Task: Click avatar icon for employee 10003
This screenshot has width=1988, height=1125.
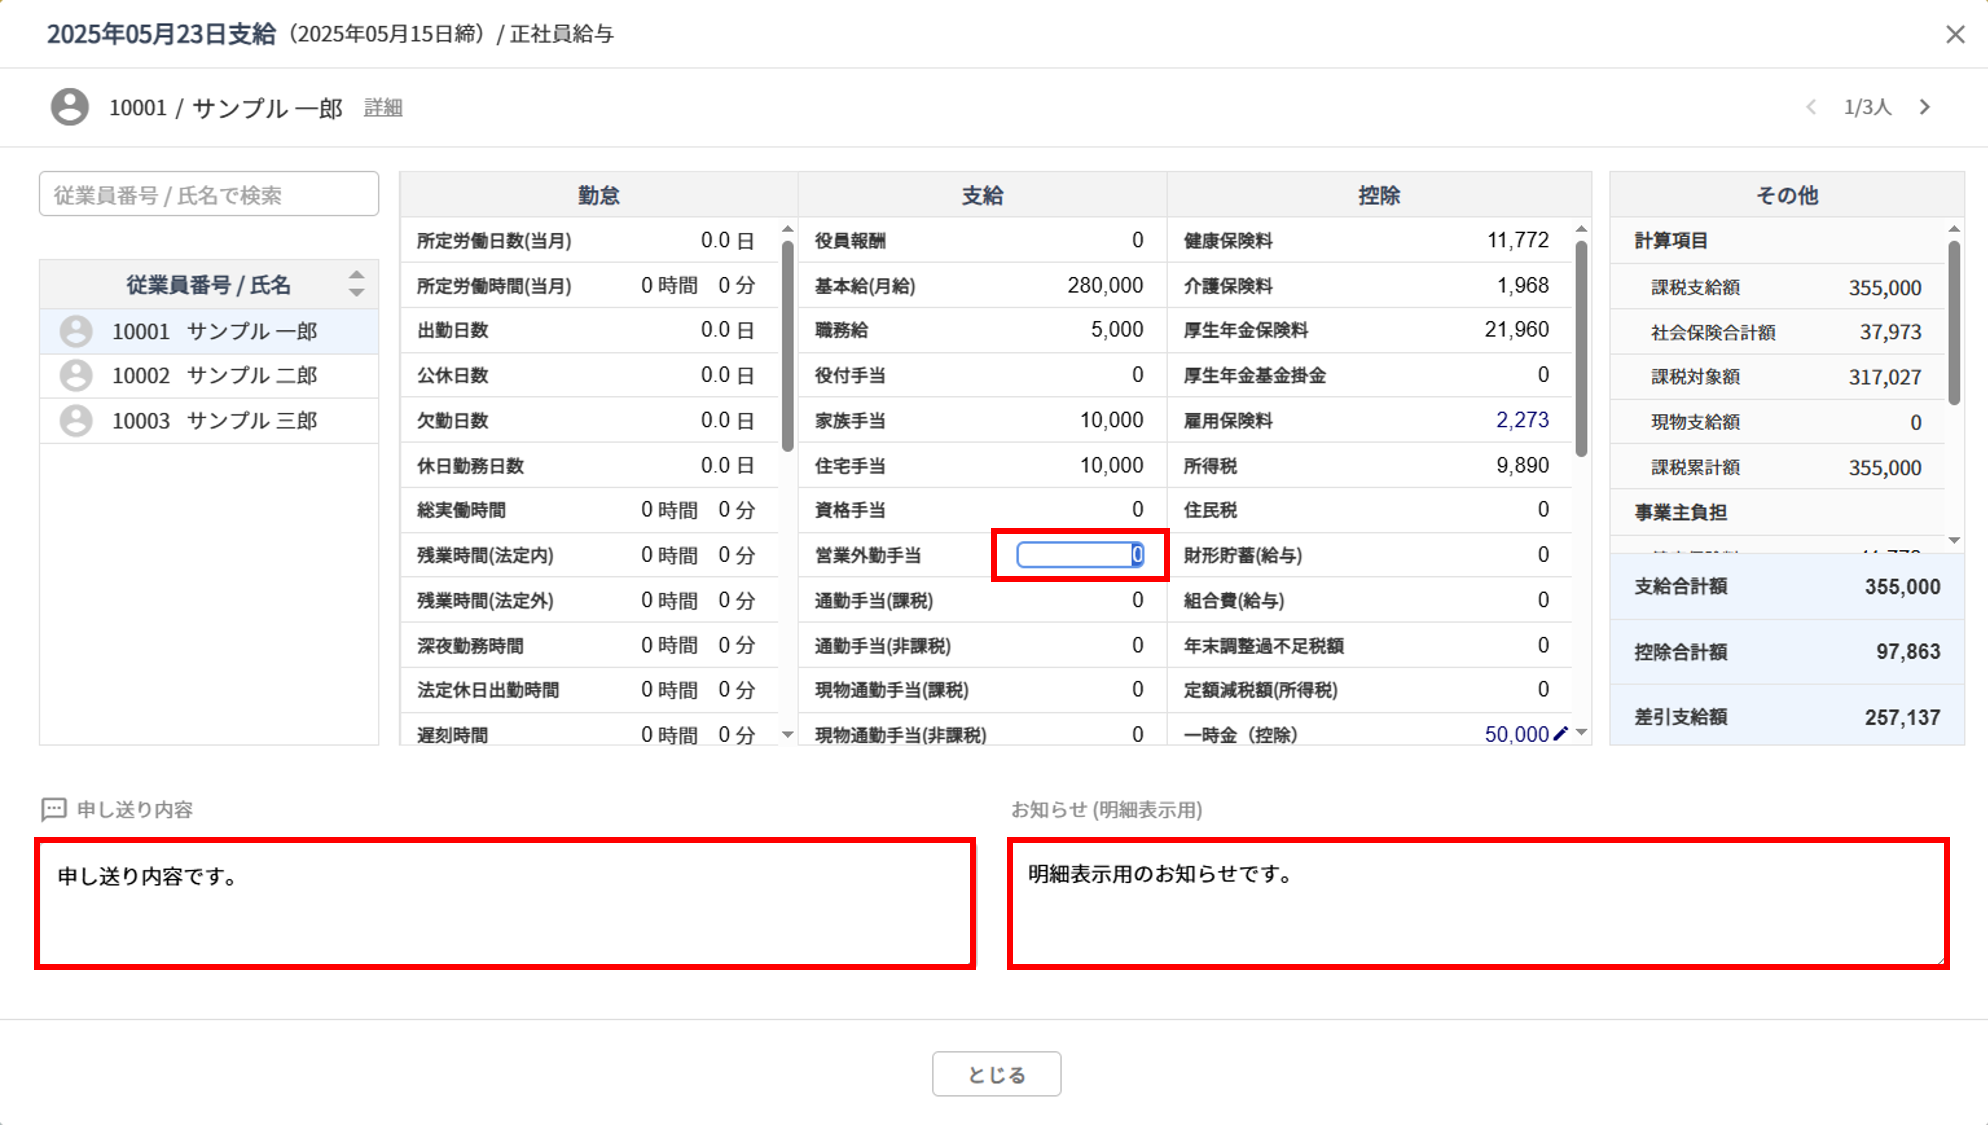Action: (76, 421)
